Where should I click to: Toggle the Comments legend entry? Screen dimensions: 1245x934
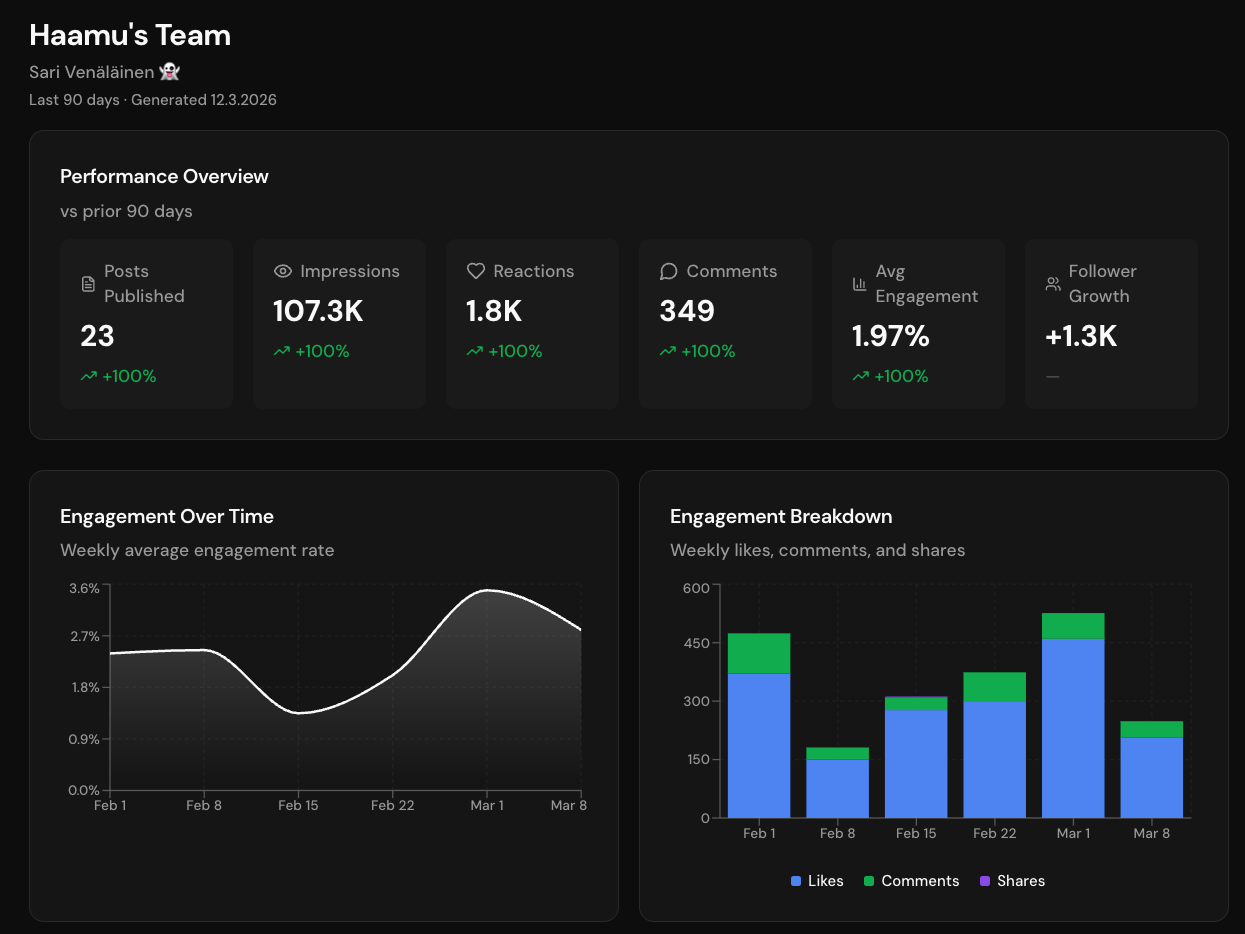tap(910, 881)
